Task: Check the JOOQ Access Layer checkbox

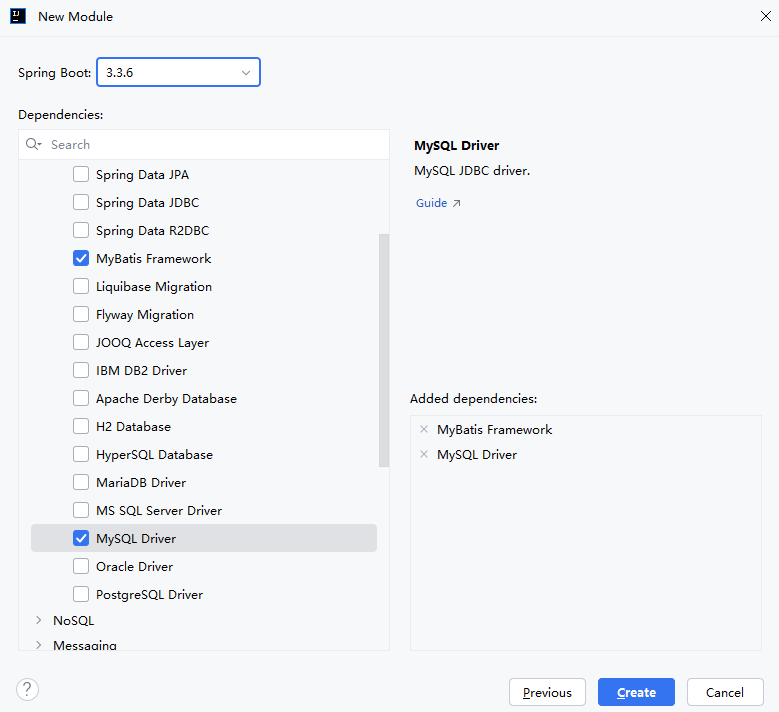Action: click(x=81, y=342)
